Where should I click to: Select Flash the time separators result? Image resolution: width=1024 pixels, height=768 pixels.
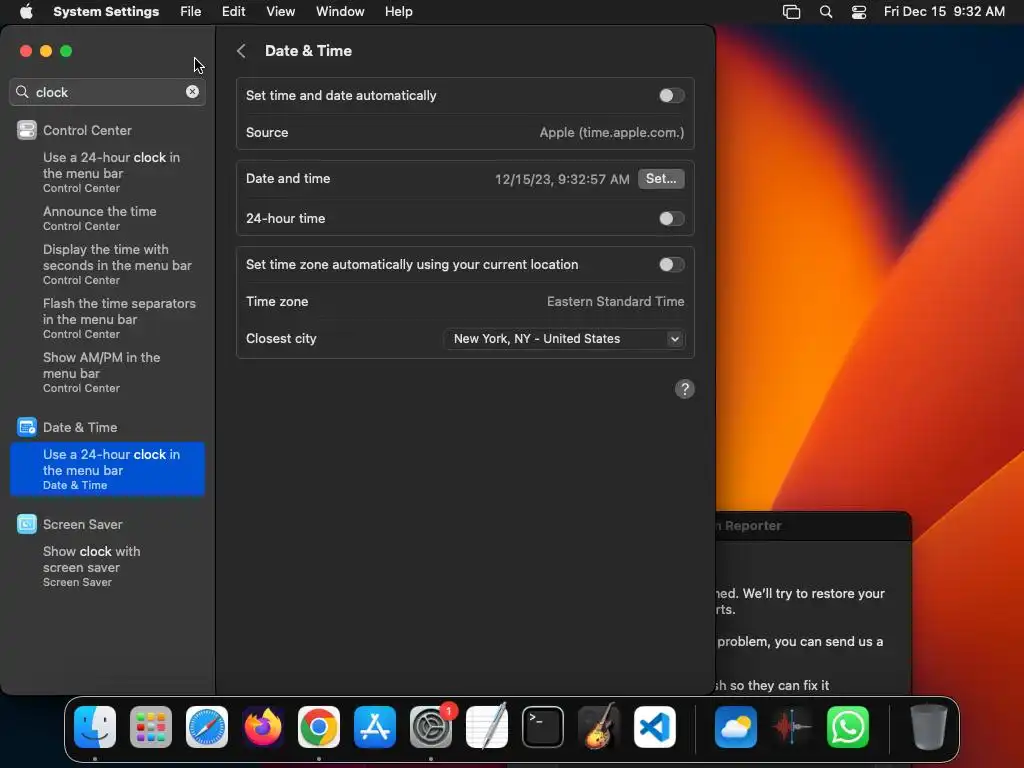tap(108, 318)
